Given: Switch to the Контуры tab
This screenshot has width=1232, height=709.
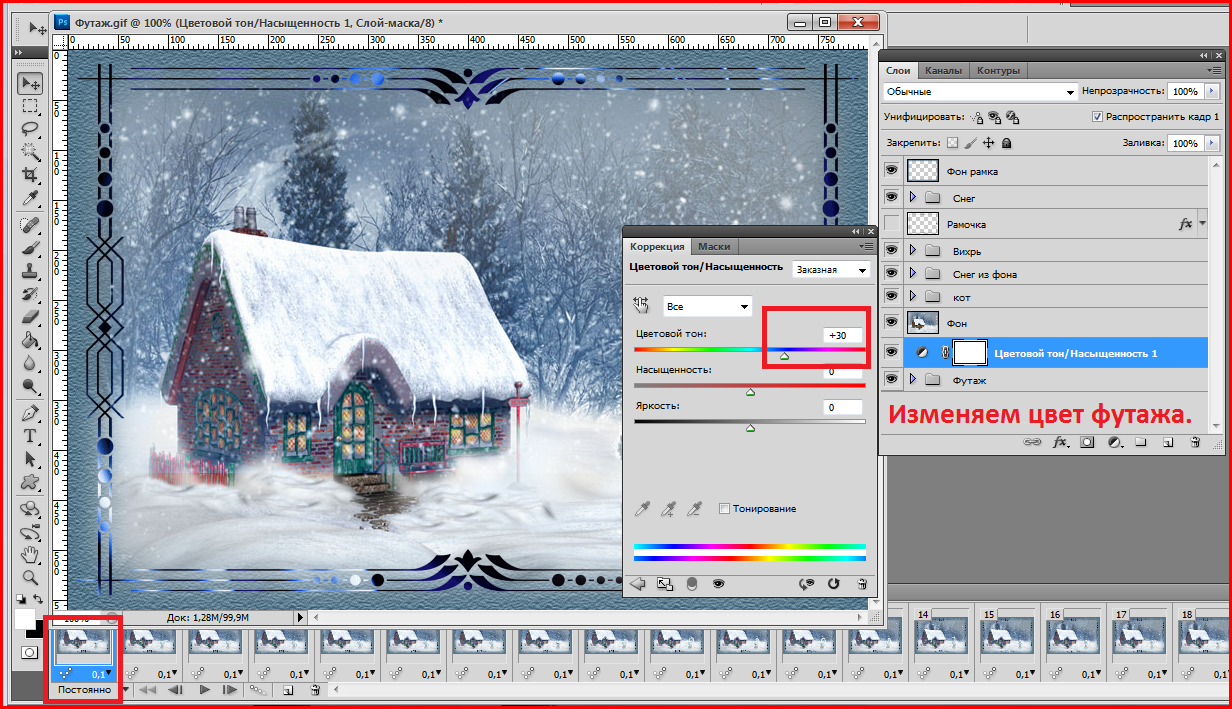Looking at the screenshot, I should coord(998,71).
